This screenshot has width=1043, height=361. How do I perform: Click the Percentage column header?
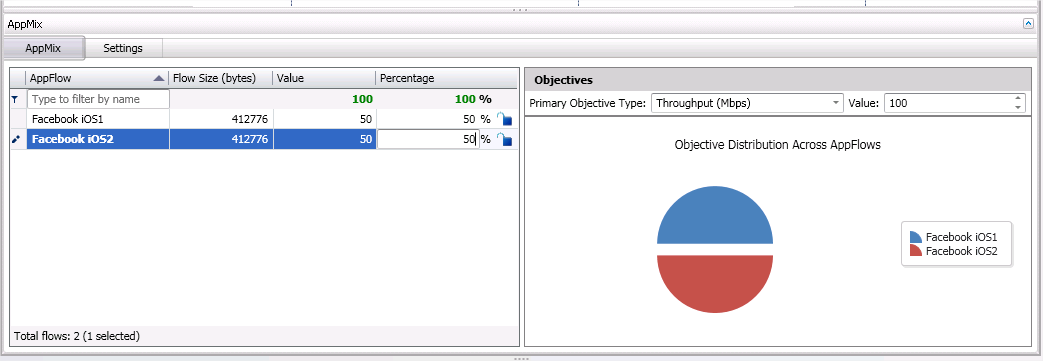(x=446, y=78)
